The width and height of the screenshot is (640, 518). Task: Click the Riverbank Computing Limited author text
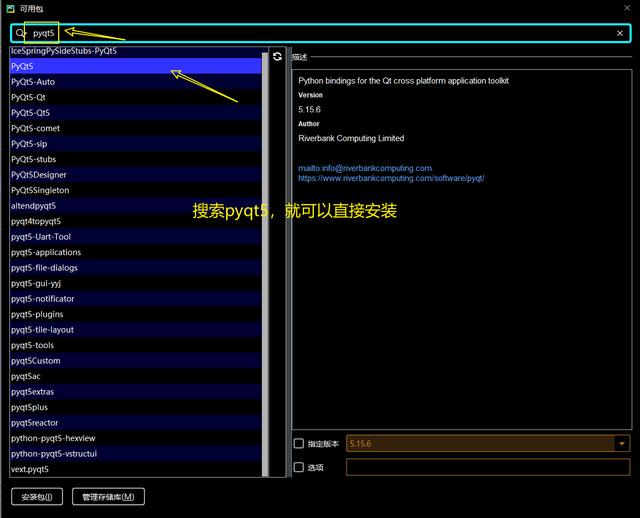point(351,138)
